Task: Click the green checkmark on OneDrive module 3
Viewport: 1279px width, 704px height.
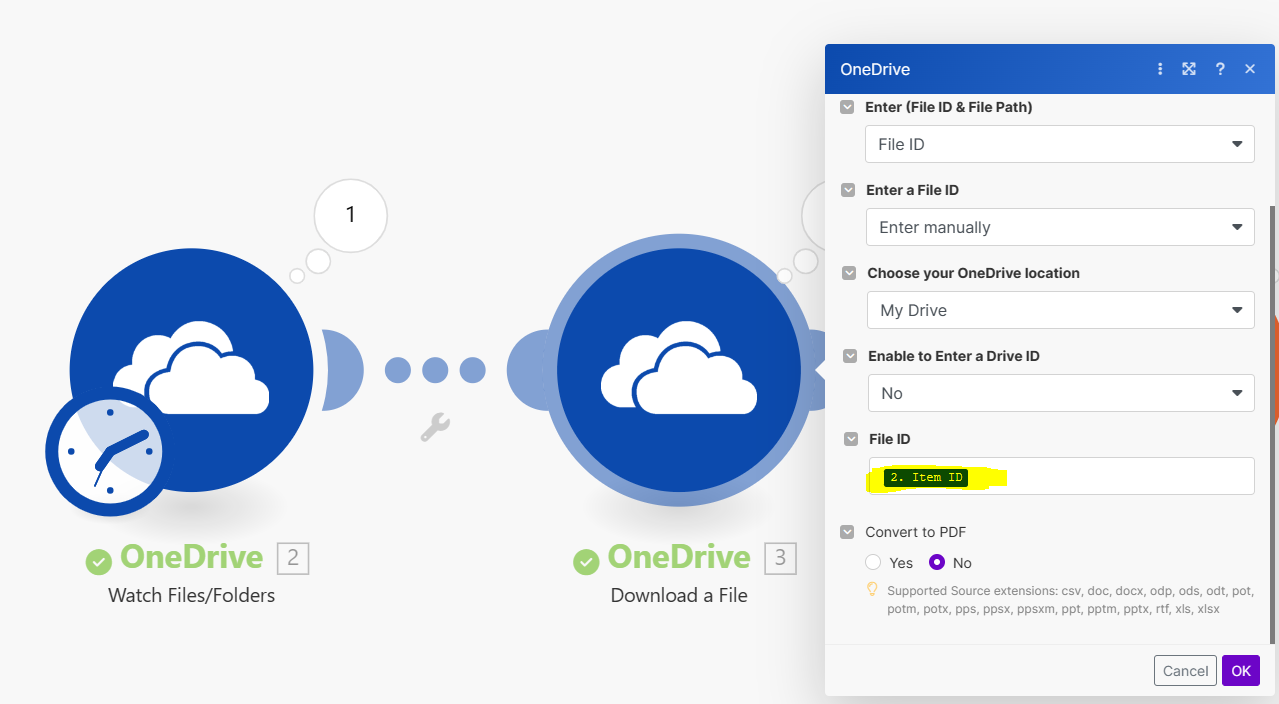Action: (587, 563)
